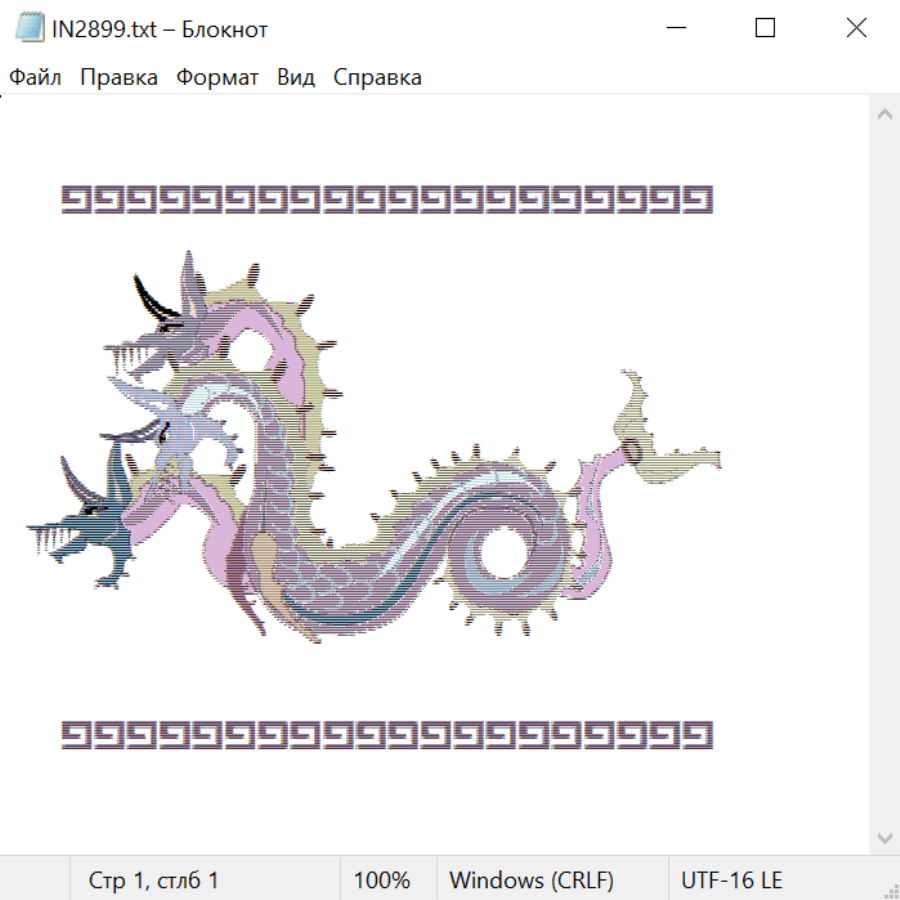This screenshot has width=900, height=900.
Task: Open the Формат menu
Action: tap(217, 78)
